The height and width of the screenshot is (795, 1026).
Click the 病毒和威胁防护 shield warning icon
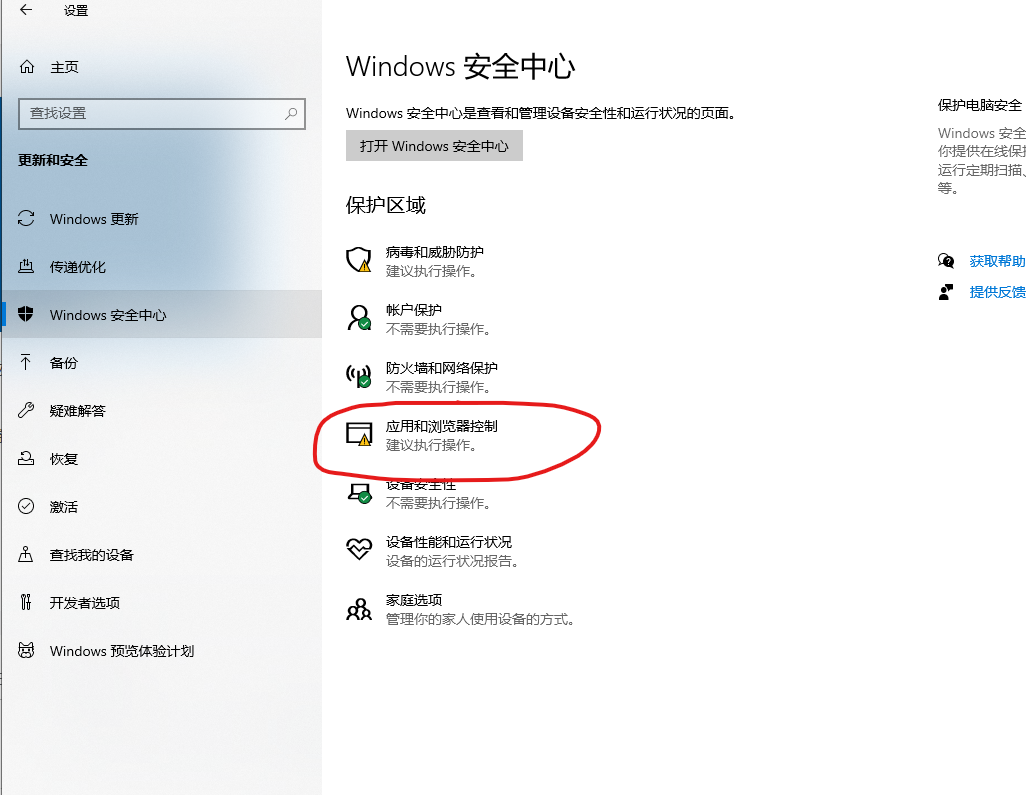pyautogui.click(x=359, y=260)
